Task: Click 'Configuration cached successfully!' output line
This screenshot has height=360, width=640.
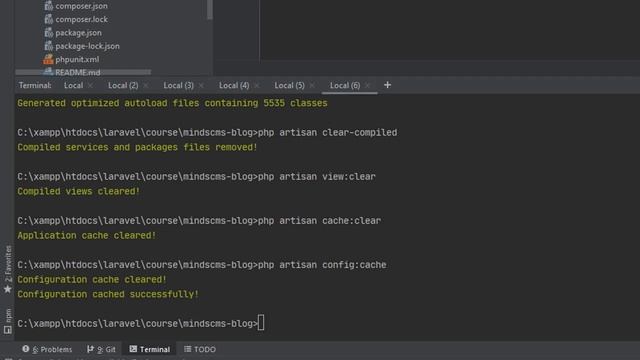Action: (108, 294)
